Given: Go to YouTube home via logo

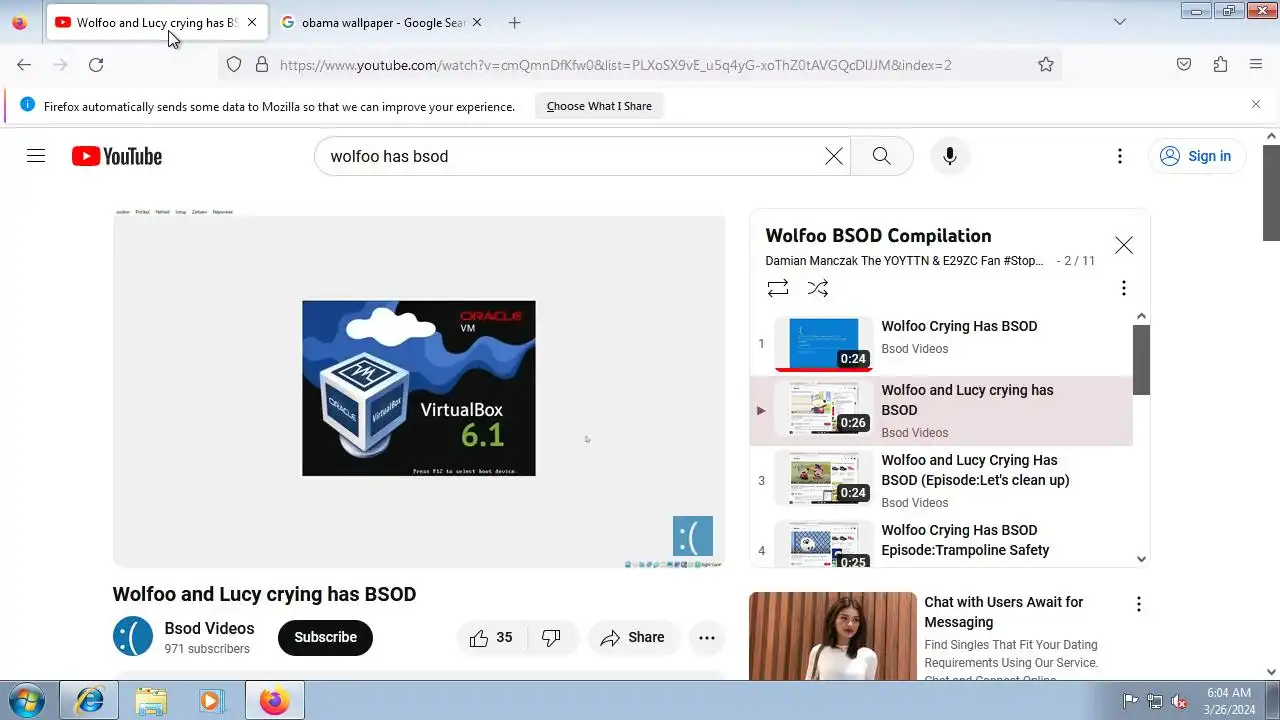Looking at the screenshot, I should click(x=117, y=156).
